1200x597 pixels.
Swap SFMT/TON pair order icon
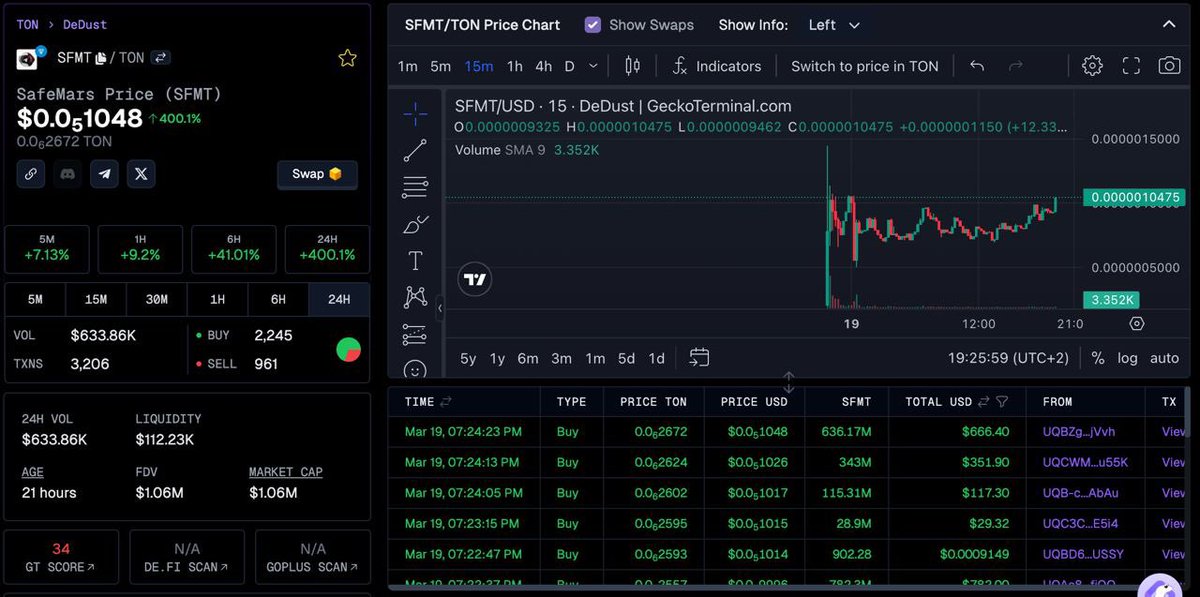click(161, 58)
